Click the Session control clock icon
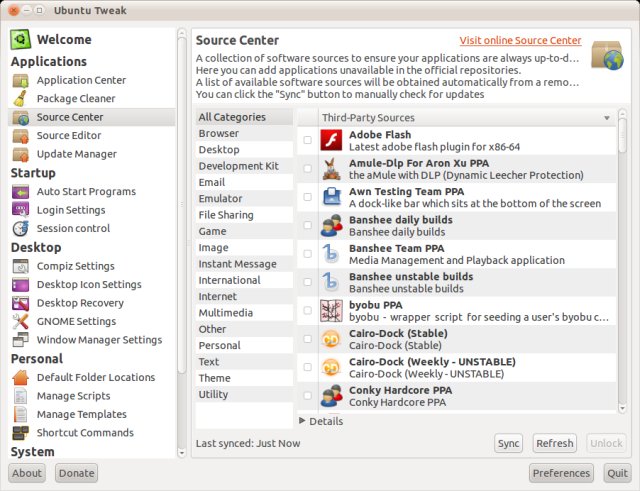The height and width of the screenshot is (491, 640). coord(20,229)
